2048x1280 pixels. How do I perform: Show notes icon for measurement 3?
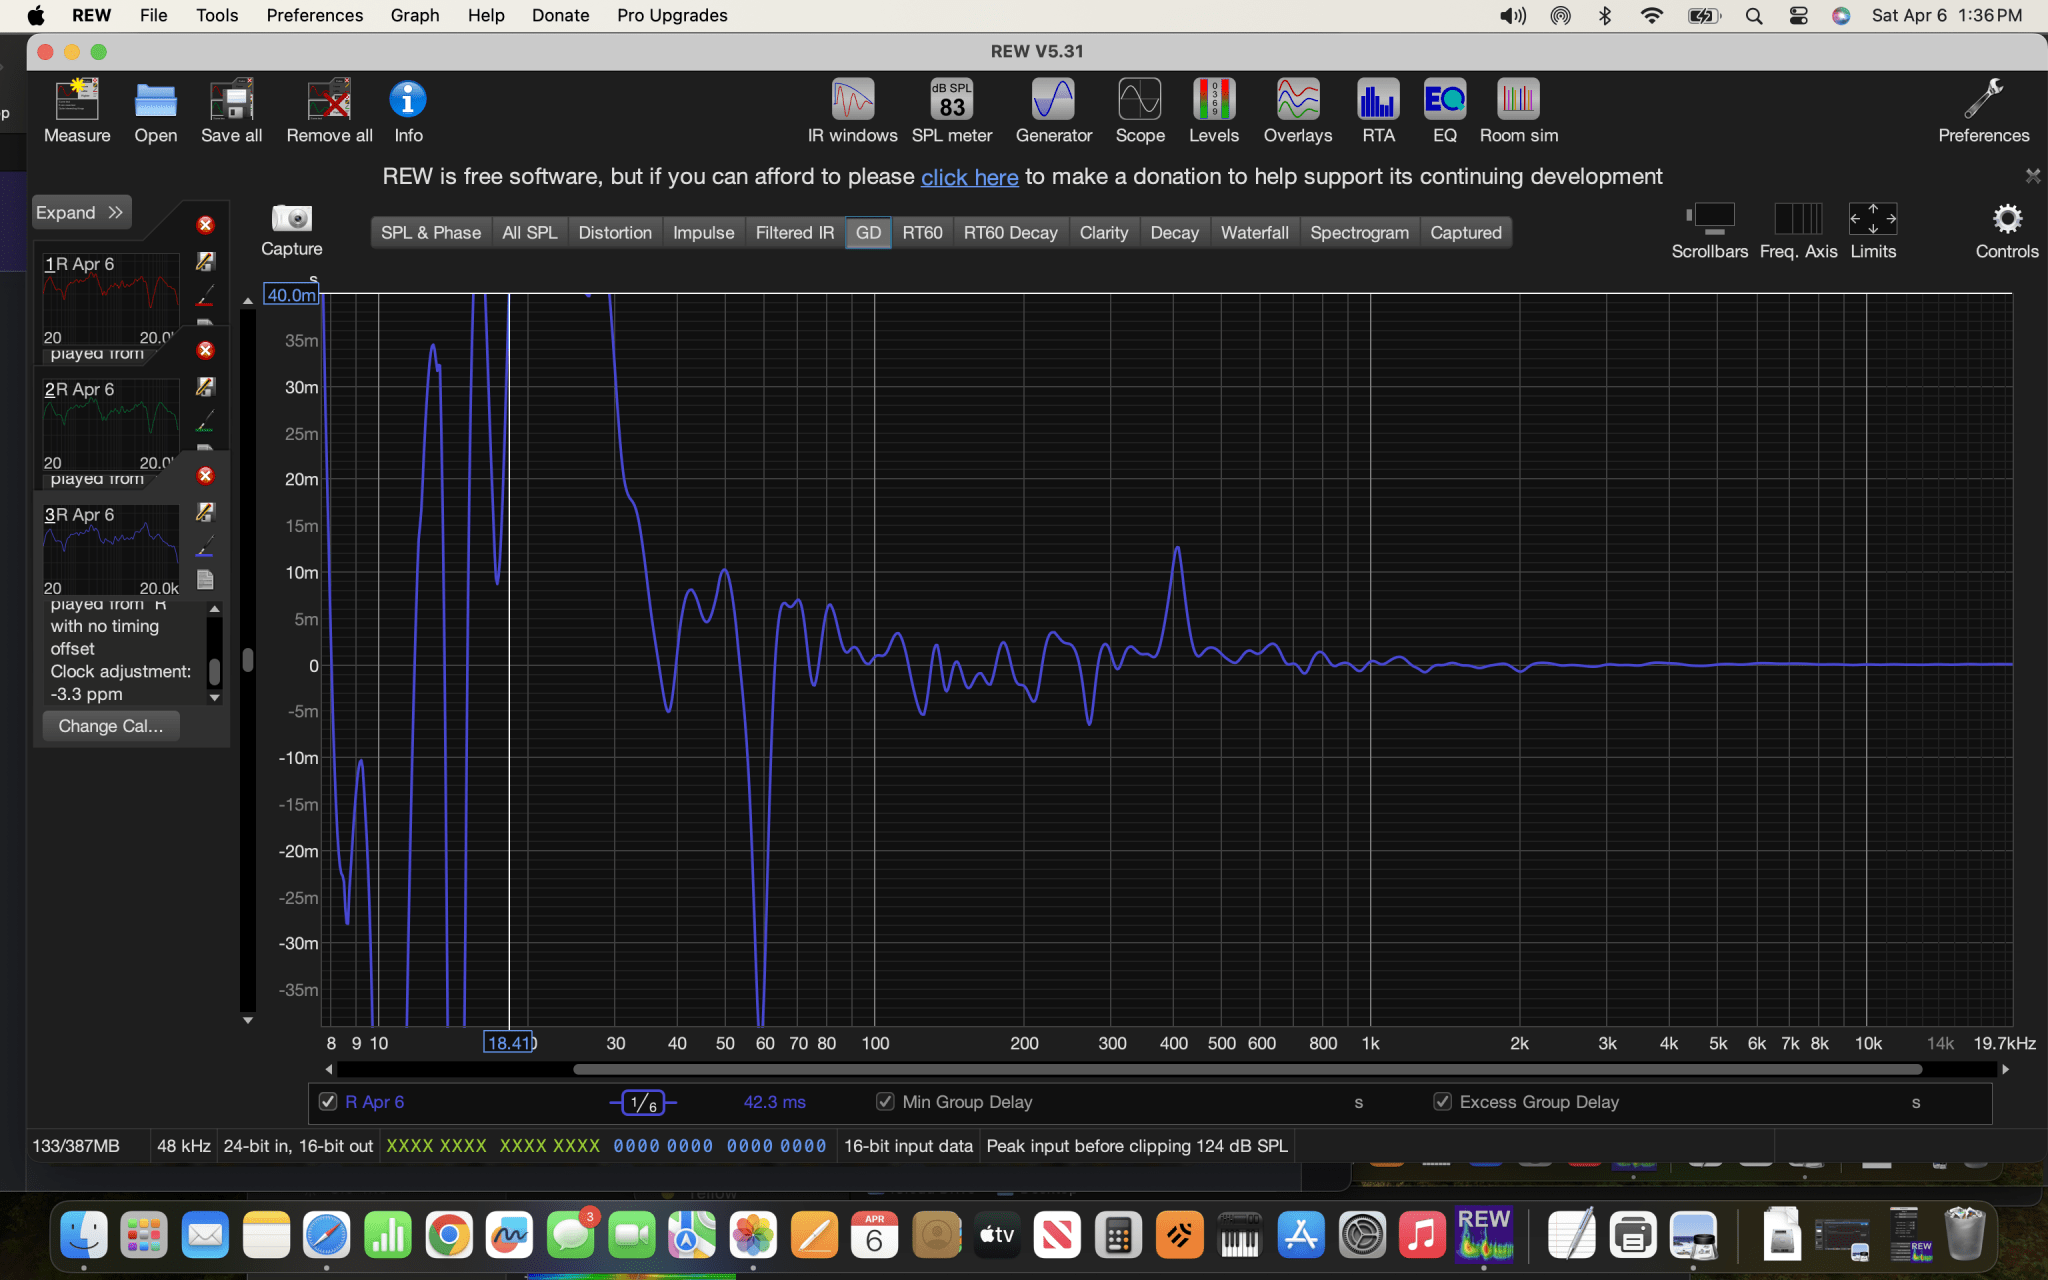(x=205, y=580)
